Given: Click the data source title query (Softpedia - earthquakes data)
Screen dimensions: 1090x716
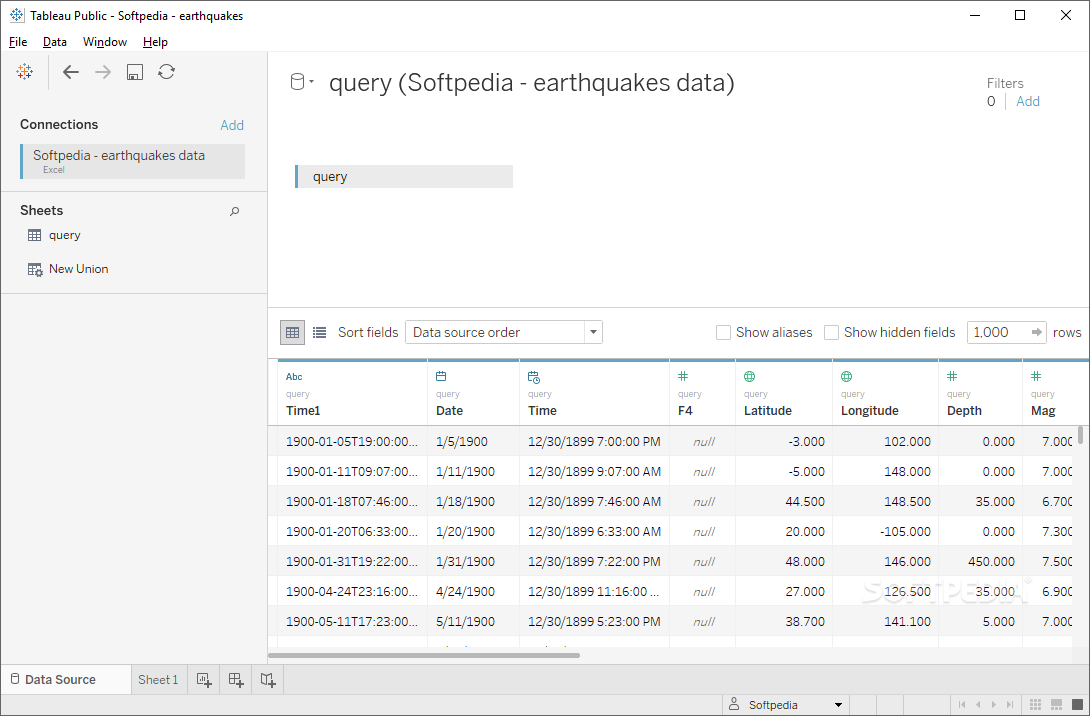Looking at the screenshot, I should [x=532, y=83].
